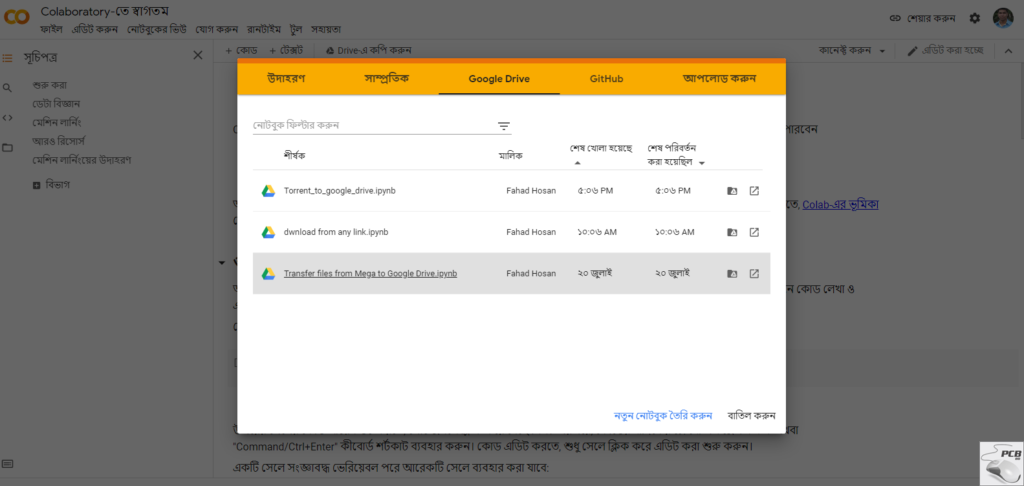The width and height of the screenshot is (1024, 486).
Task: Open the যোগ করুন menu
Action: pyautogui.click(x=216, y=29)
